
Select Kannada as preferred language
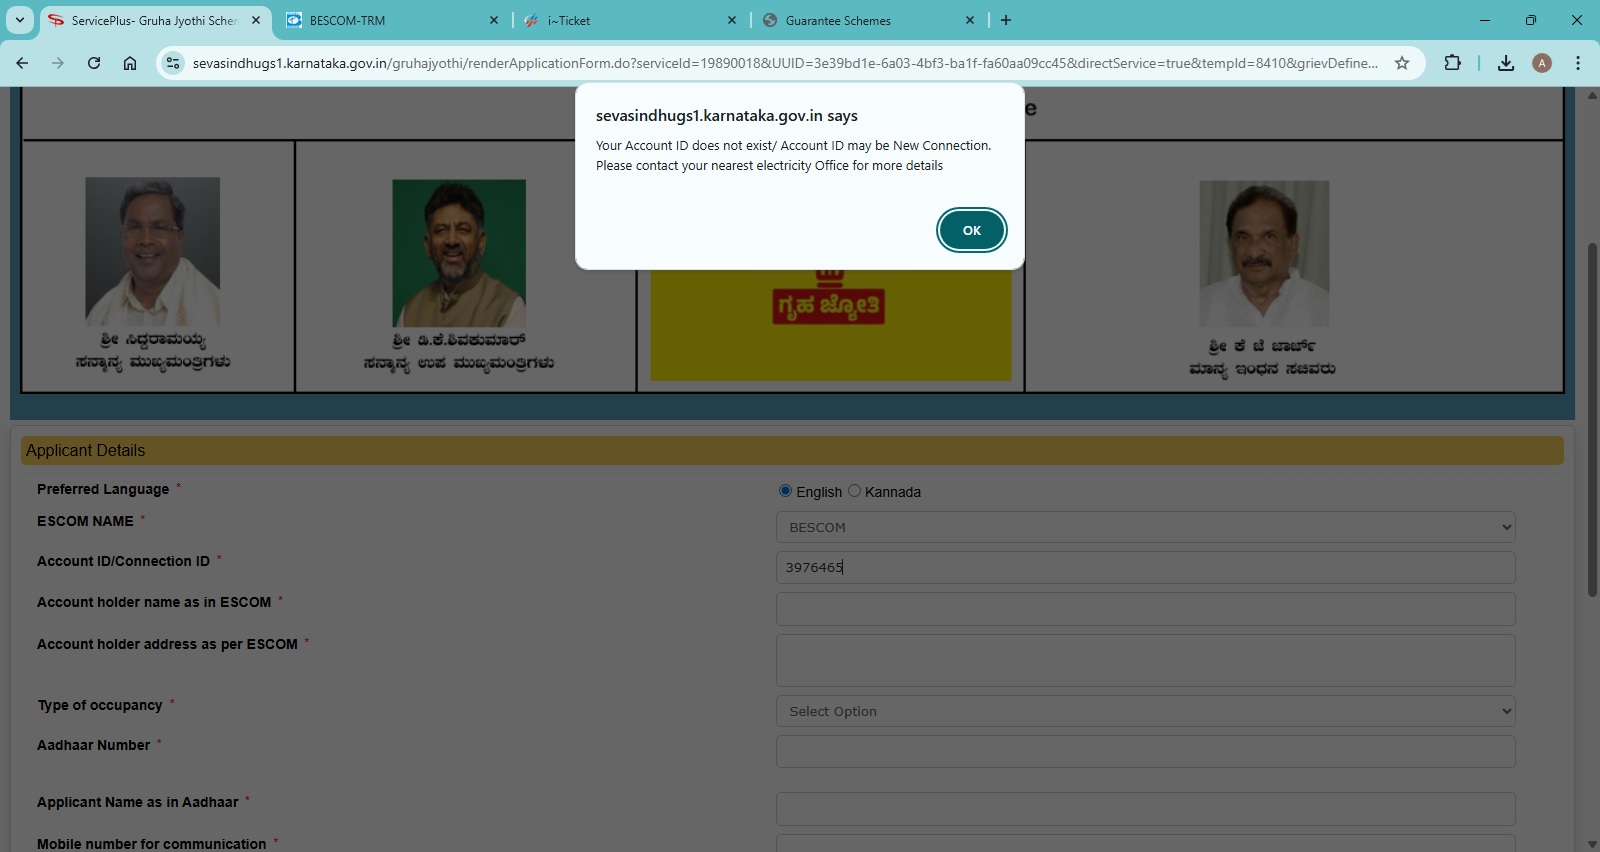pos(854,491)
